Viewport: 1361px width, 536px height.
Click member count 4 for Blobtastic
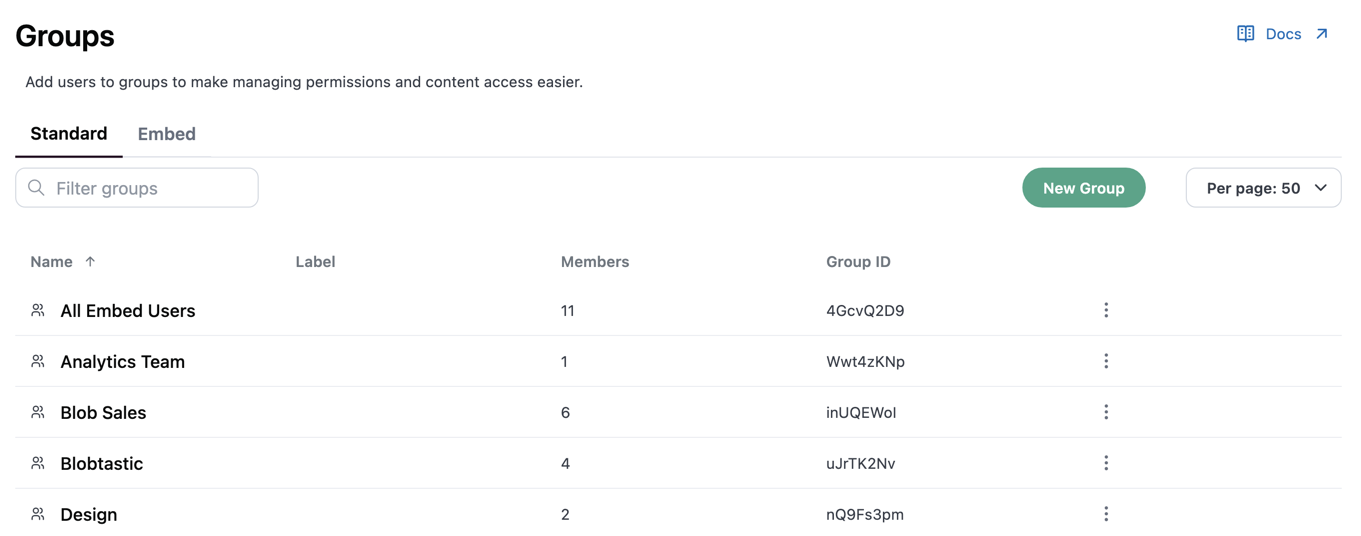pos(565,463)
